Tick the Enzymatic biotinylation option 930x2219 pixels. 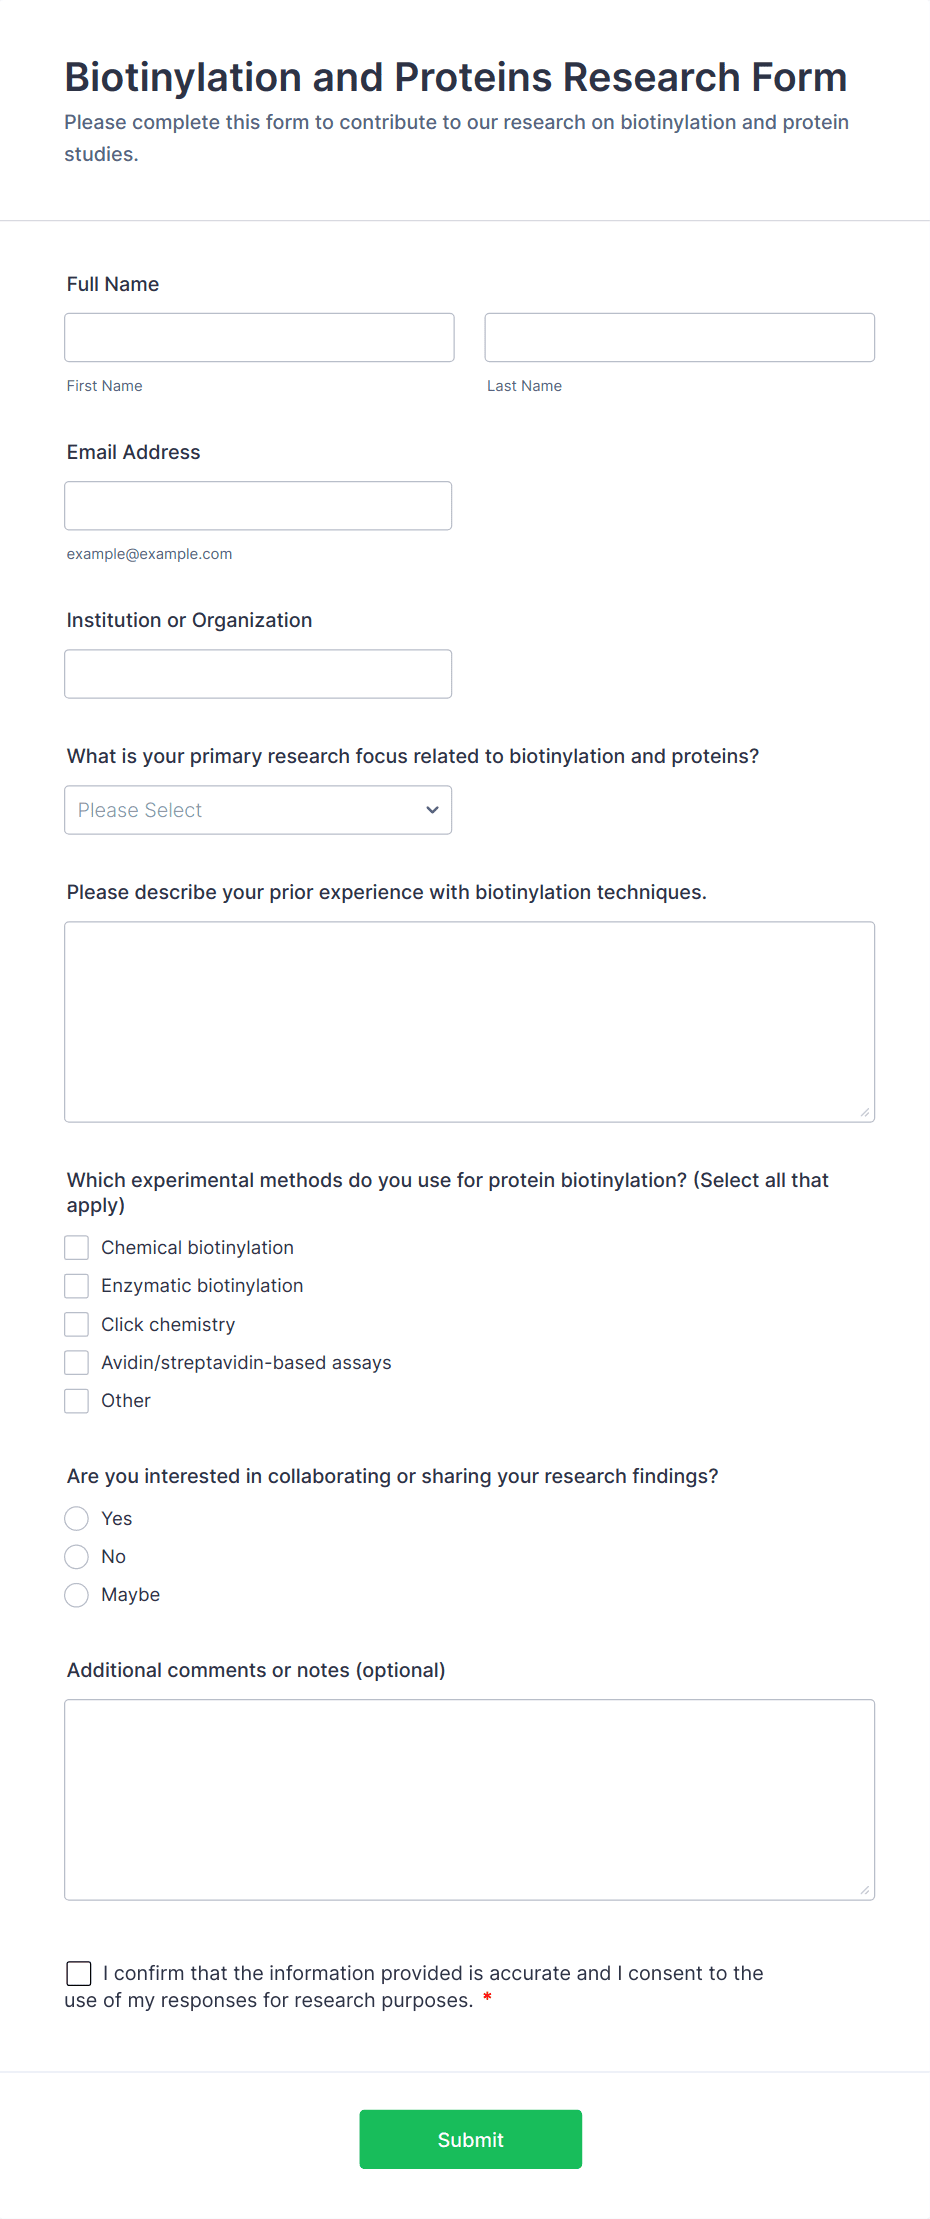coord(77,1286)
